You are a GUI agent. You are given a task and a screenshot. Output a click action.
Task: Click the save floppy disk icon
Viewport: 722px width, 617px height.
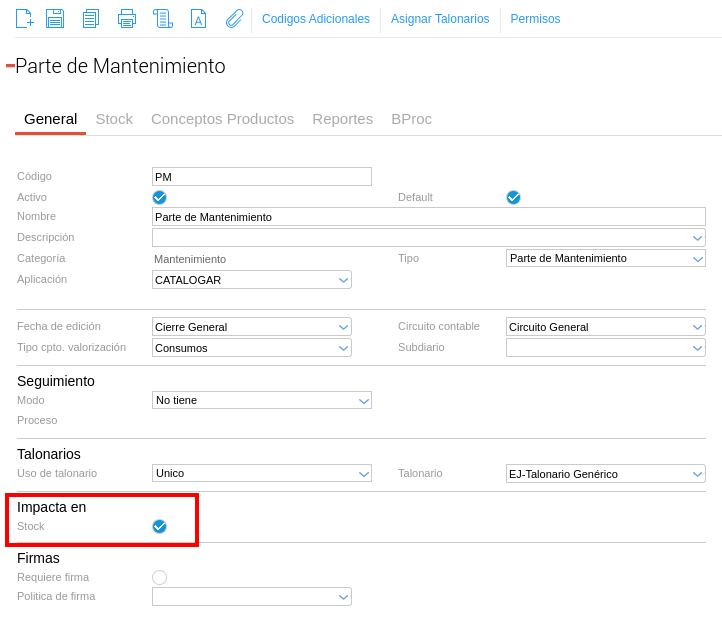[x=55, y=19]
